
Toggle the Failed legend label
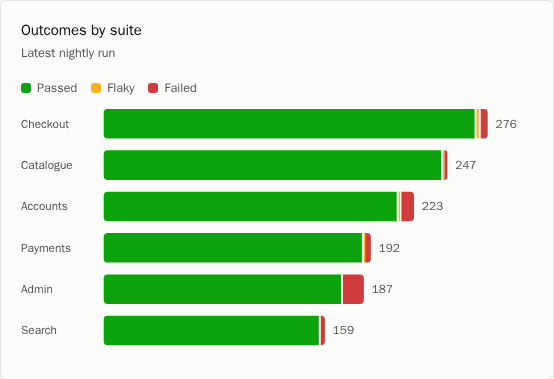point(180,88)
